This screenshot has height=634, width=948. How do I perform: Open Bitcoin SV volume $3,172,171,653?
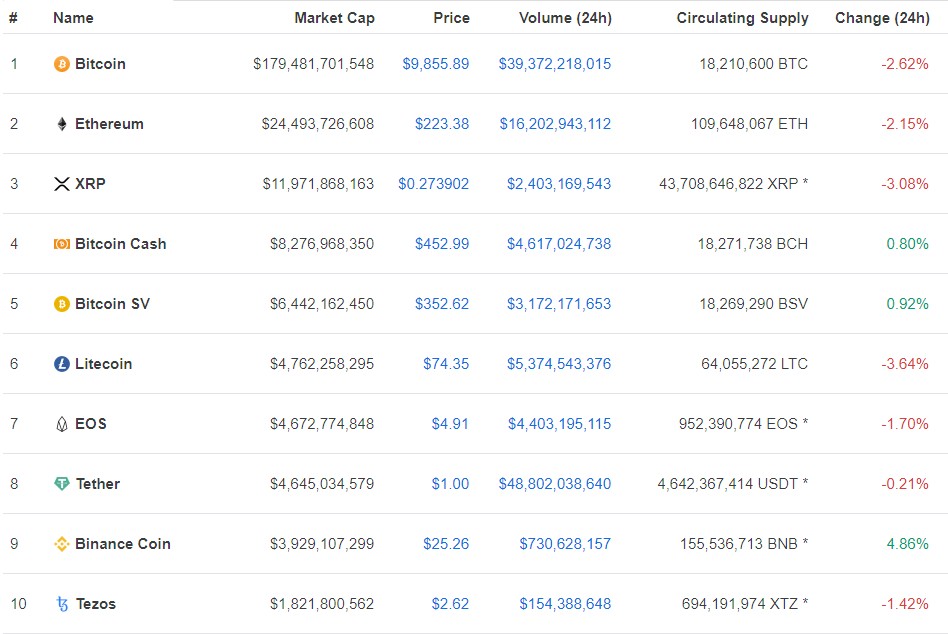pyautogui.click(x=559, y=303)
